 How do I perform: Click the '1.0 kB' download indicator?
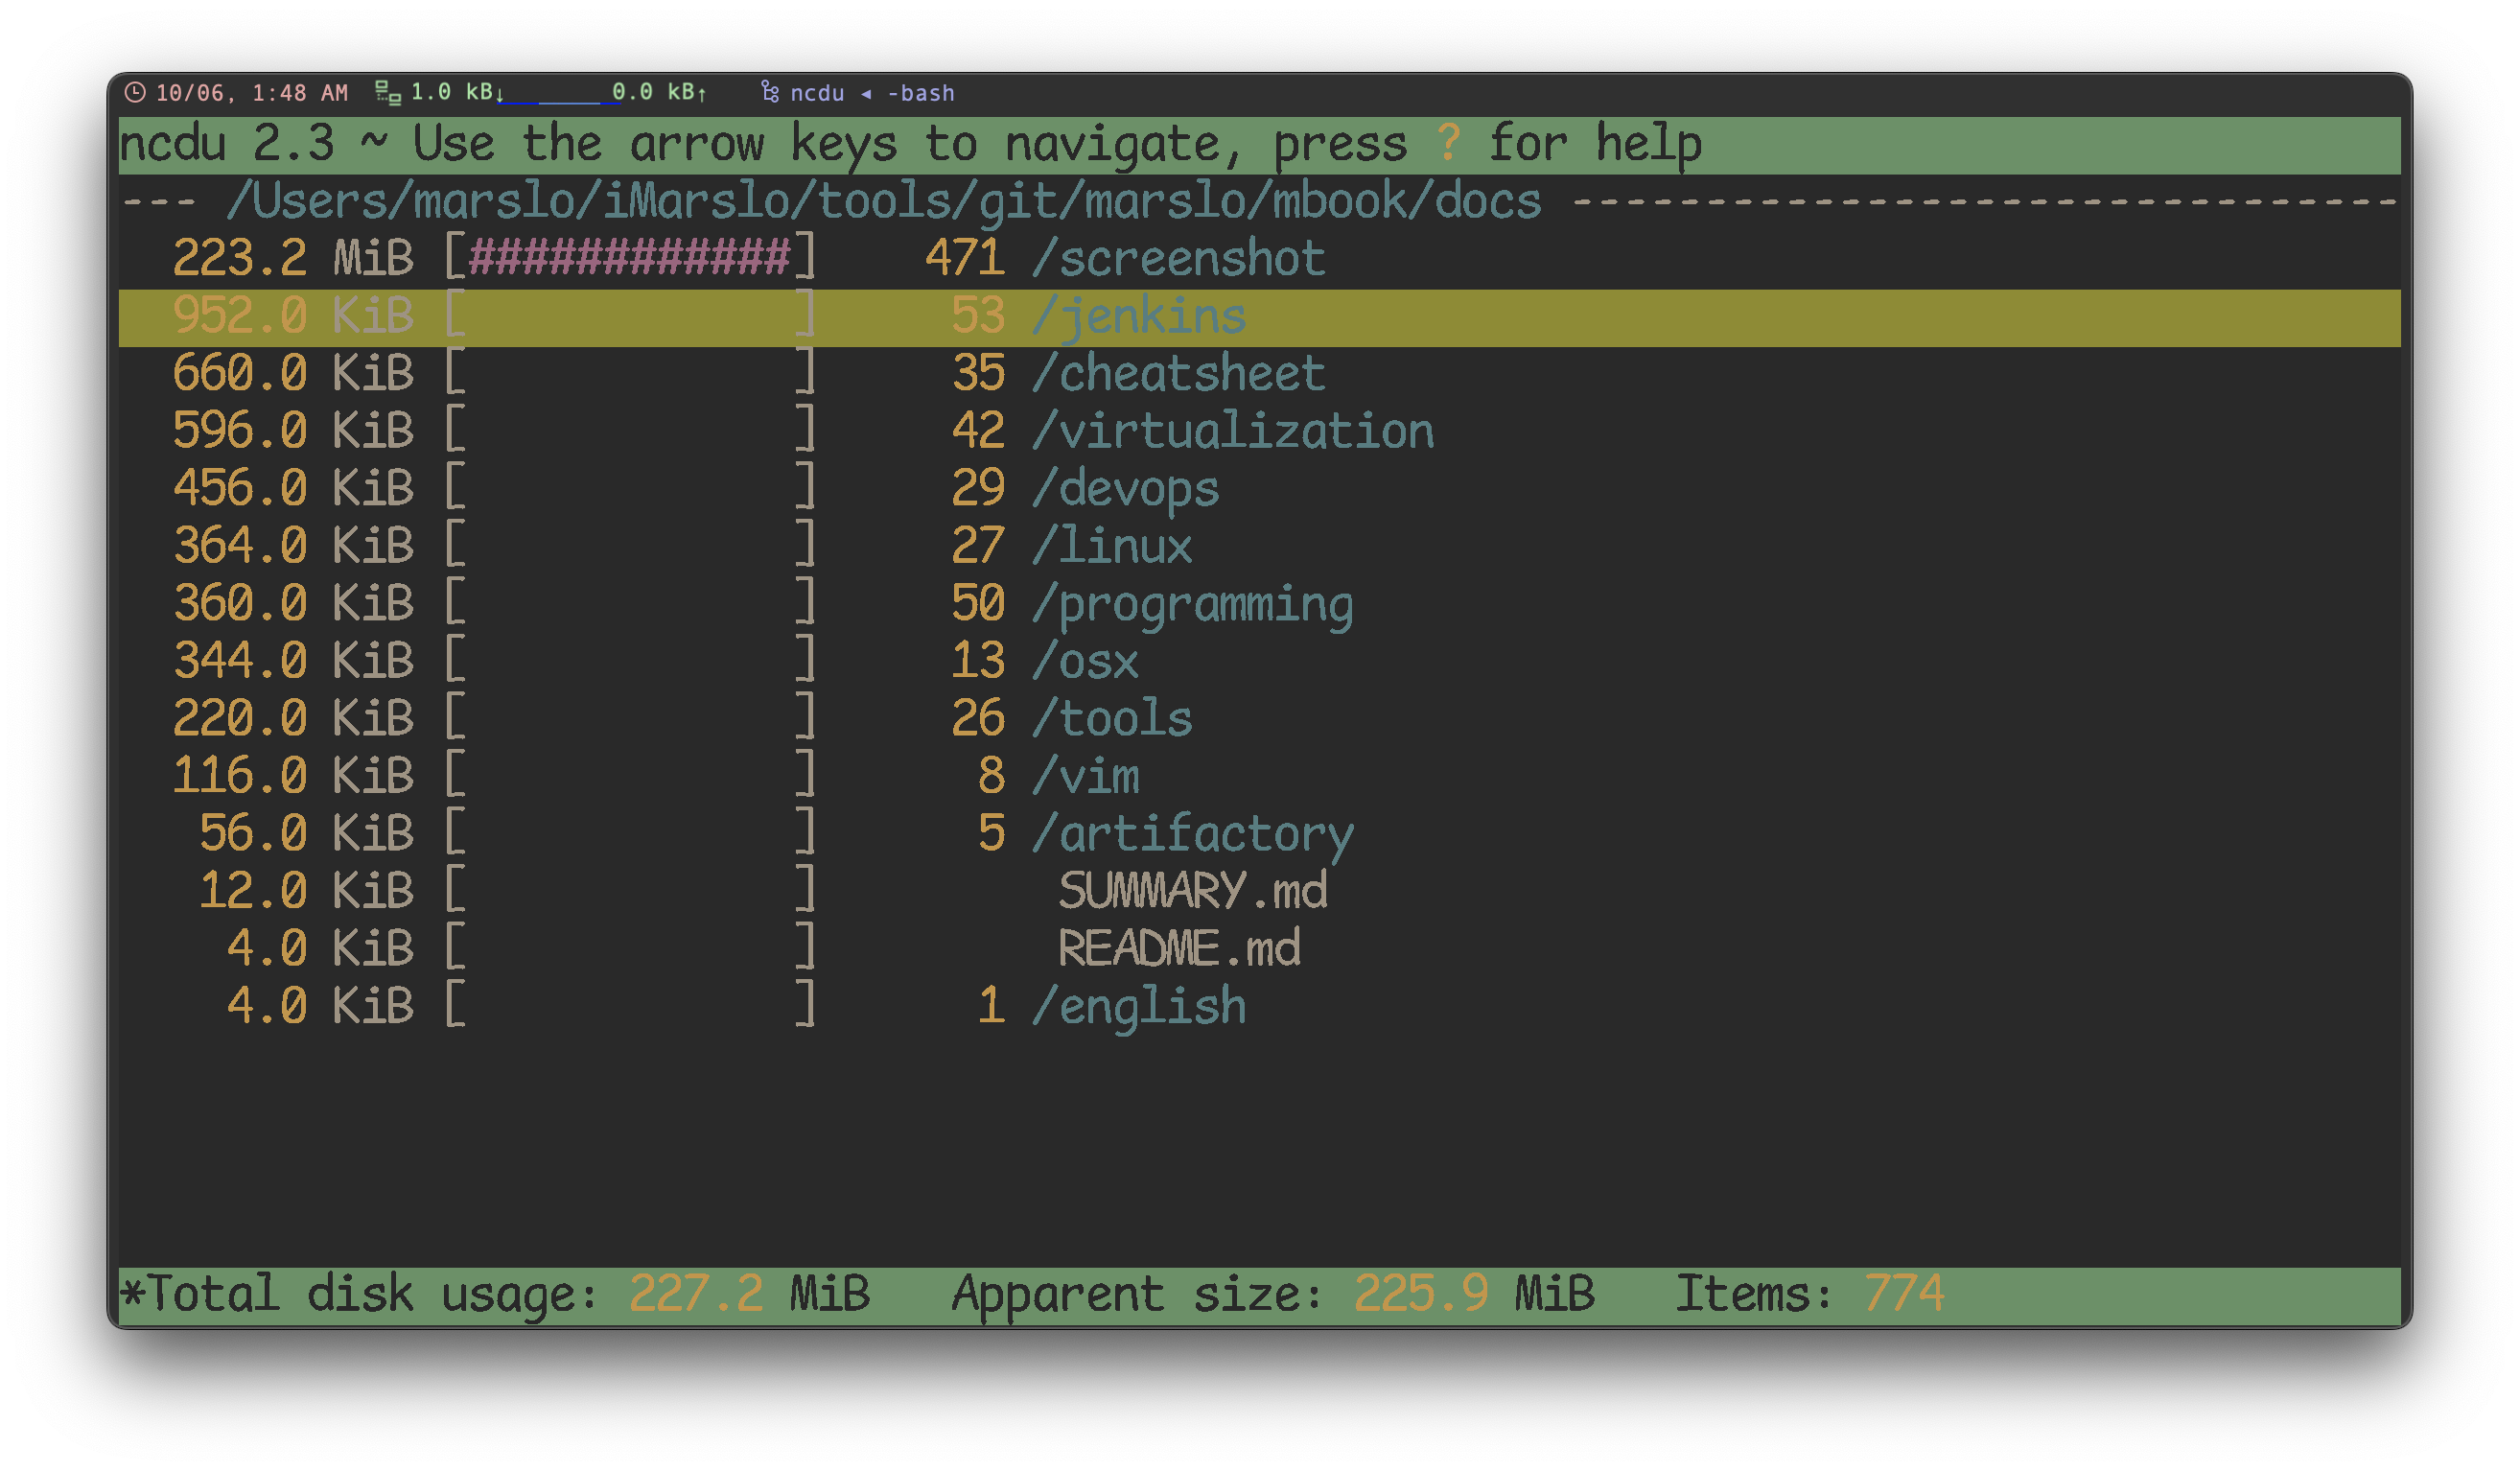point(447,93)
